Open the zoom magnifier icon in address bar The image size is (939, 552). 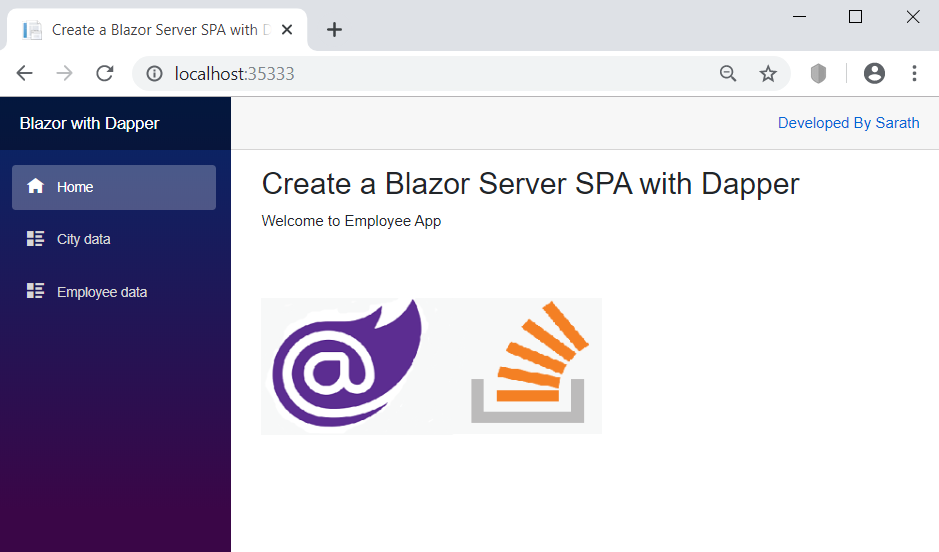tap(728, 74)
